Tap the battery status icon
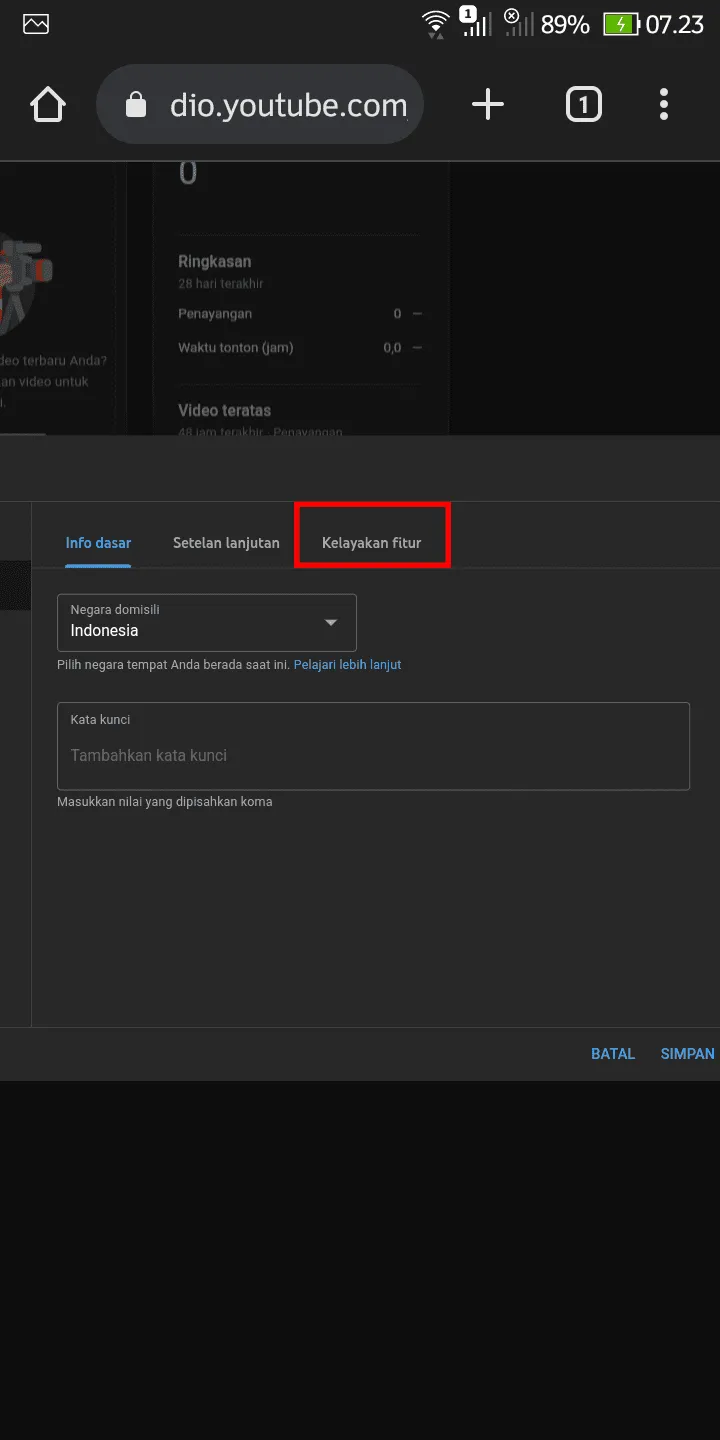Screen dimensions: 720x1440 [x=621, y=24]
